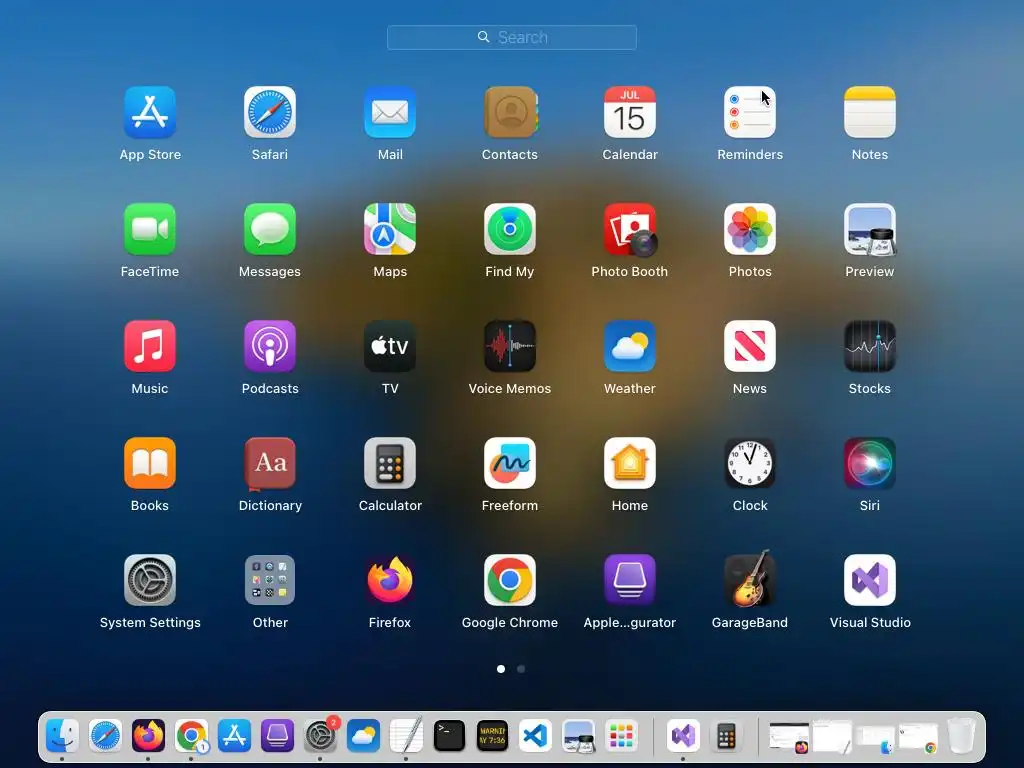Image resolution: width=1024 pixels, height=768 pixels.
Task: Open the Books app
Action: 150,463
